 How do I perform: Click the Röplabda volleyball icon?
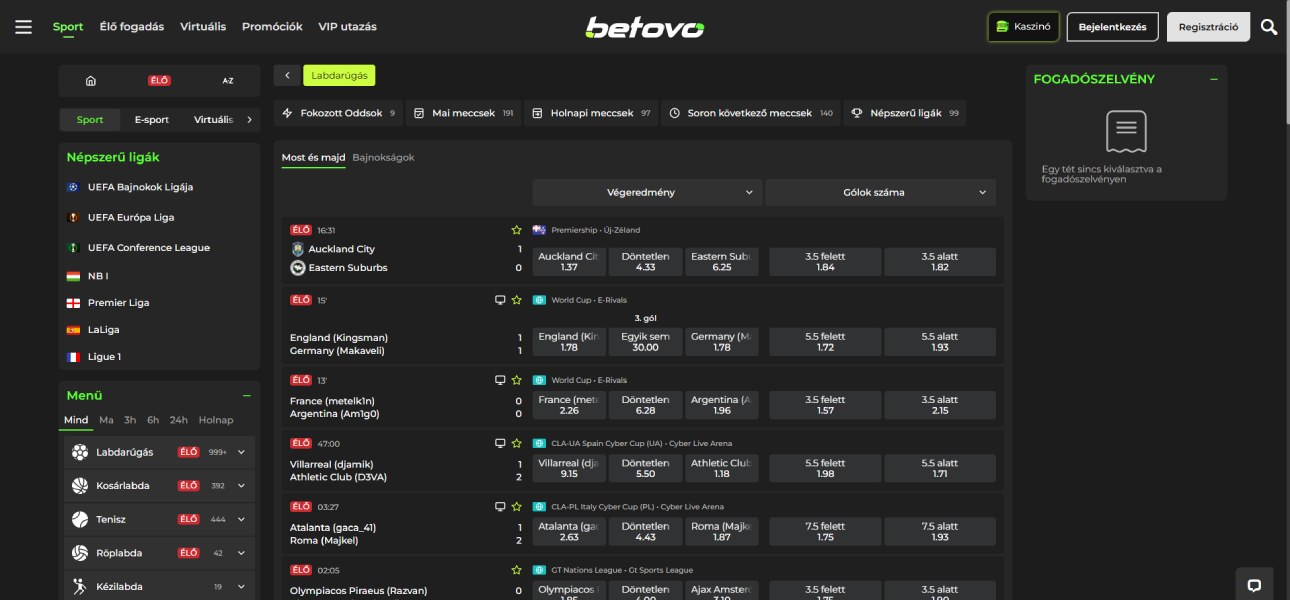pyautogui.click(x=80, y=553)
